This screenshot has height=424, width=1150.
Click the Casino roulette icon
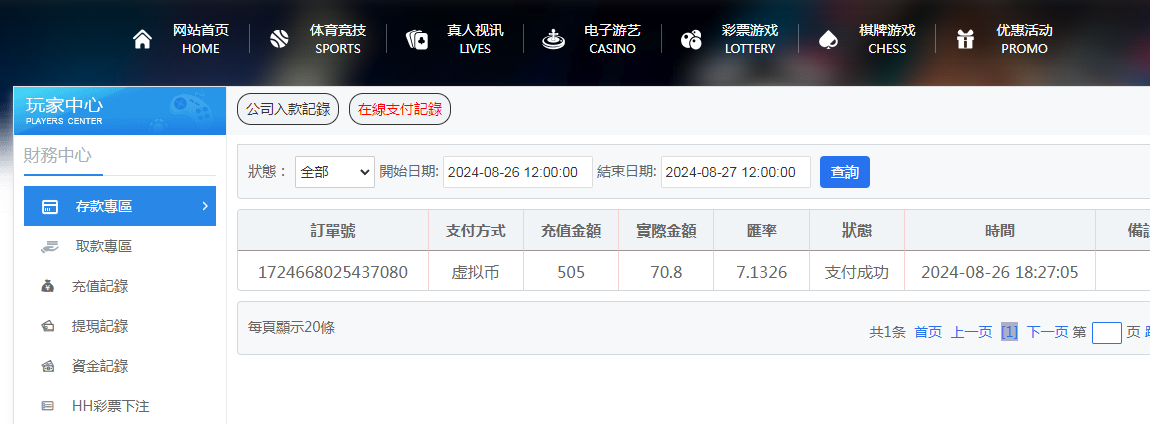[x=553, y=39]
